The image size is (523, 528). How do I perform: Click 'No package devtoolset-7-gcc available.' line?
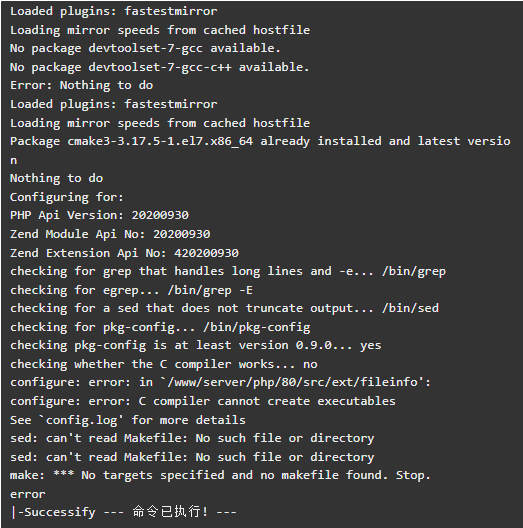point(145,49)
